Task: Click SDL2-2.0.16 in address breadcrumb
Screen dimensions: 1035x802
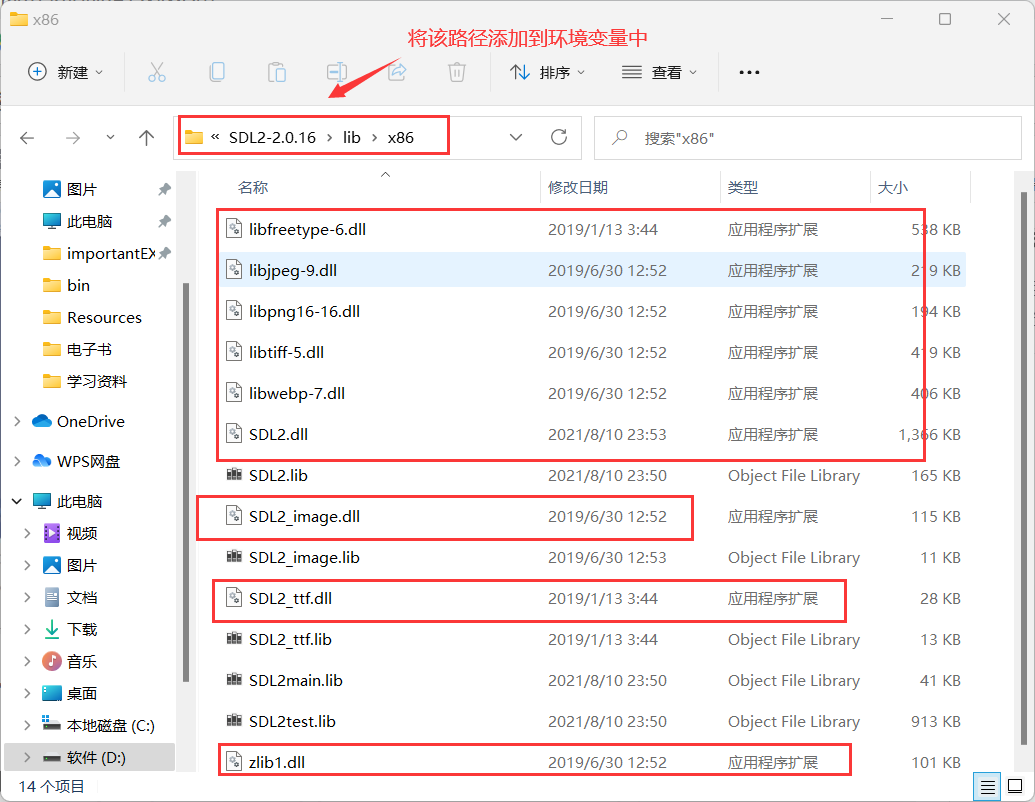Action: (x=272, y=137)
